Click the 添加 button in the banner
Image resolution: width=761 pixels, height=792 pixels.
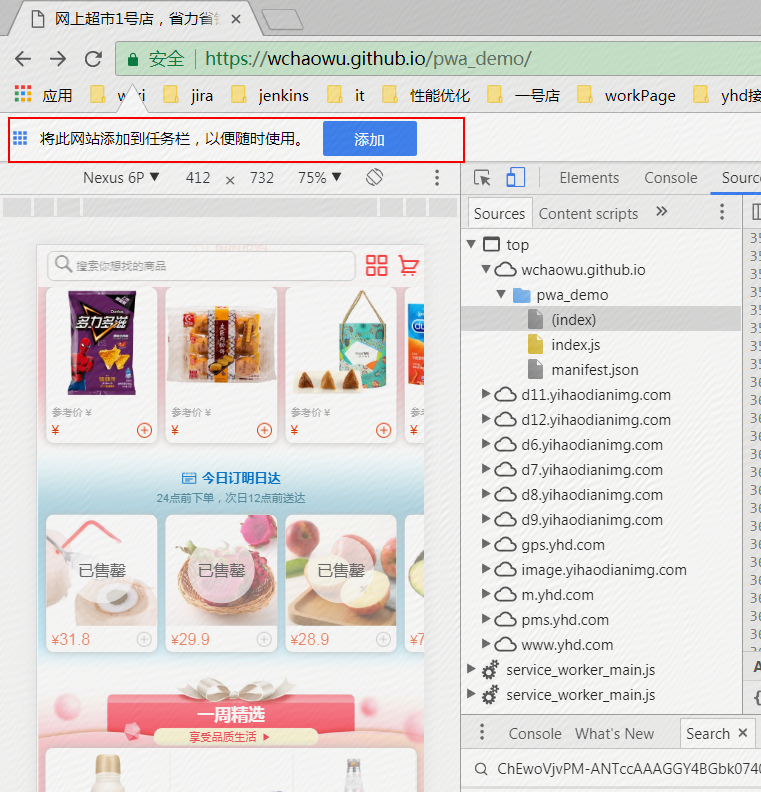[370, 139]
